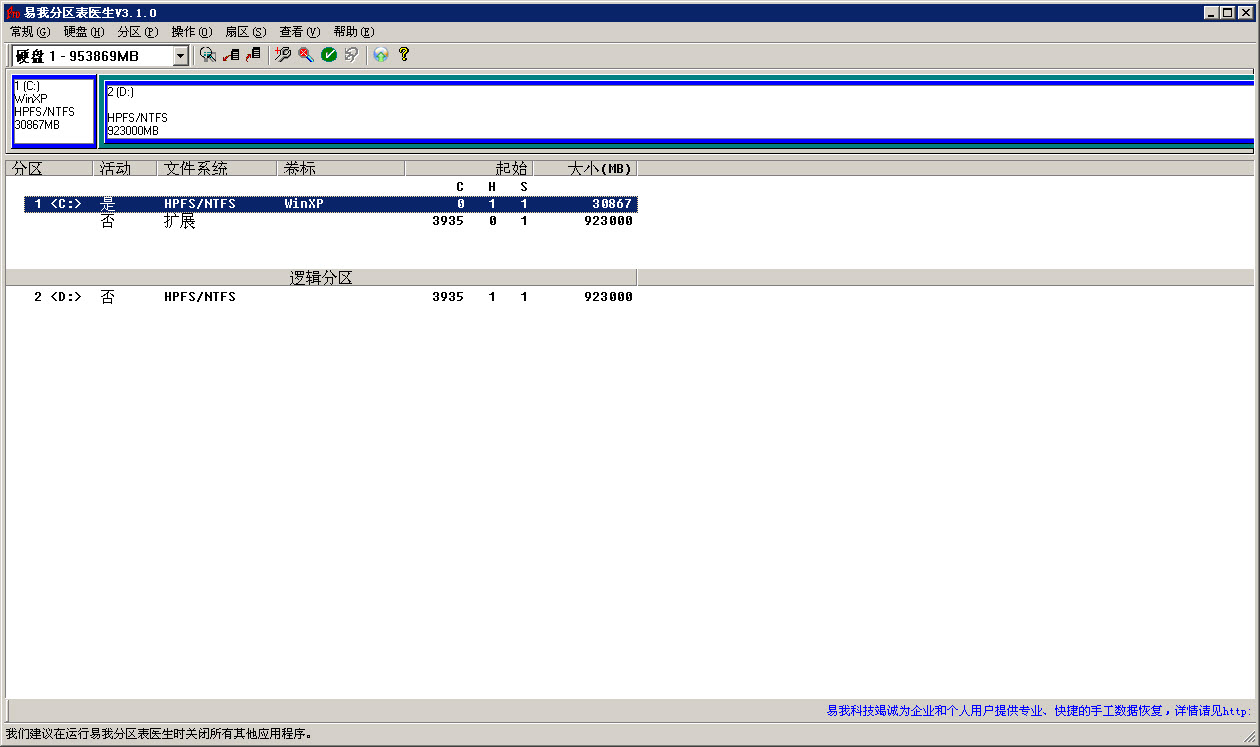This screenshot has width=1260, height=747.
Task: Open the 扇区 menu
Action: point(245,32)
